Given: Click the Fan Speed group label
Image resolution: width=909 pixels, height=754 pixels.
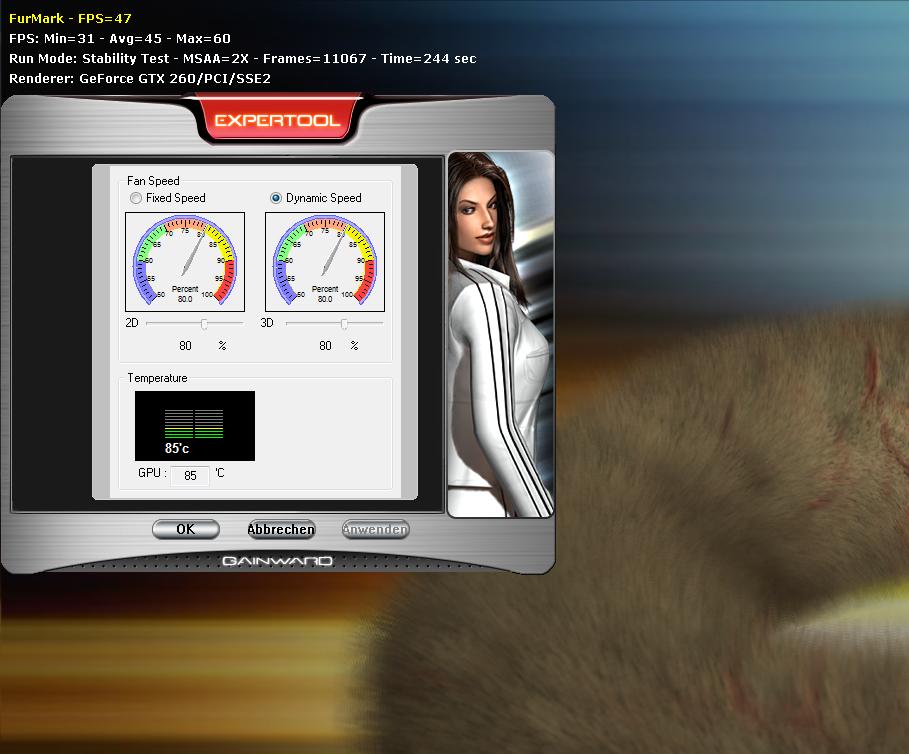Looking at the screenshot, I should (x=153, y=181).
